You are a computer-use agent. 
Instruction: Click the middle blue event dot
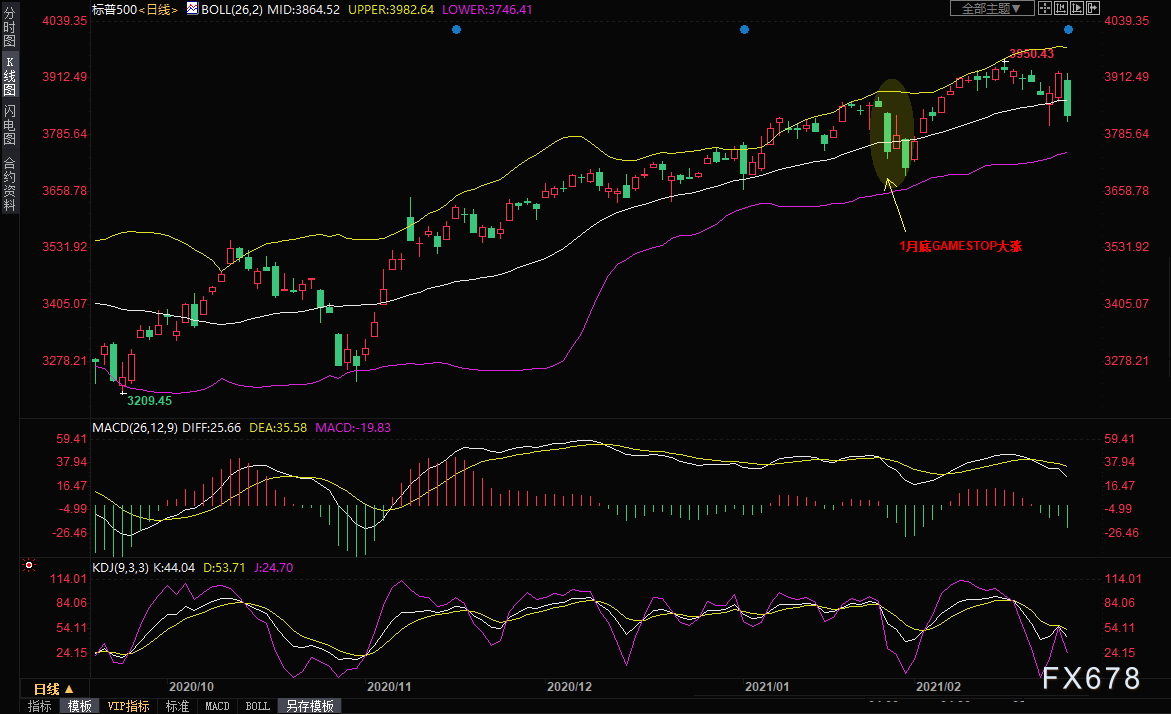coord(744,29)
